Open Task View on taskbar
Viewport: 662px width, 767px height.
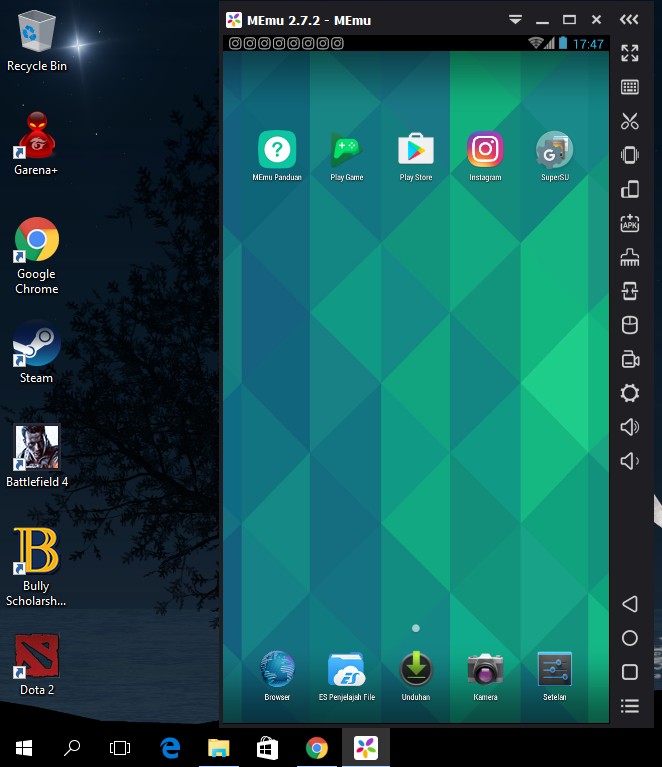click(120, 748)
